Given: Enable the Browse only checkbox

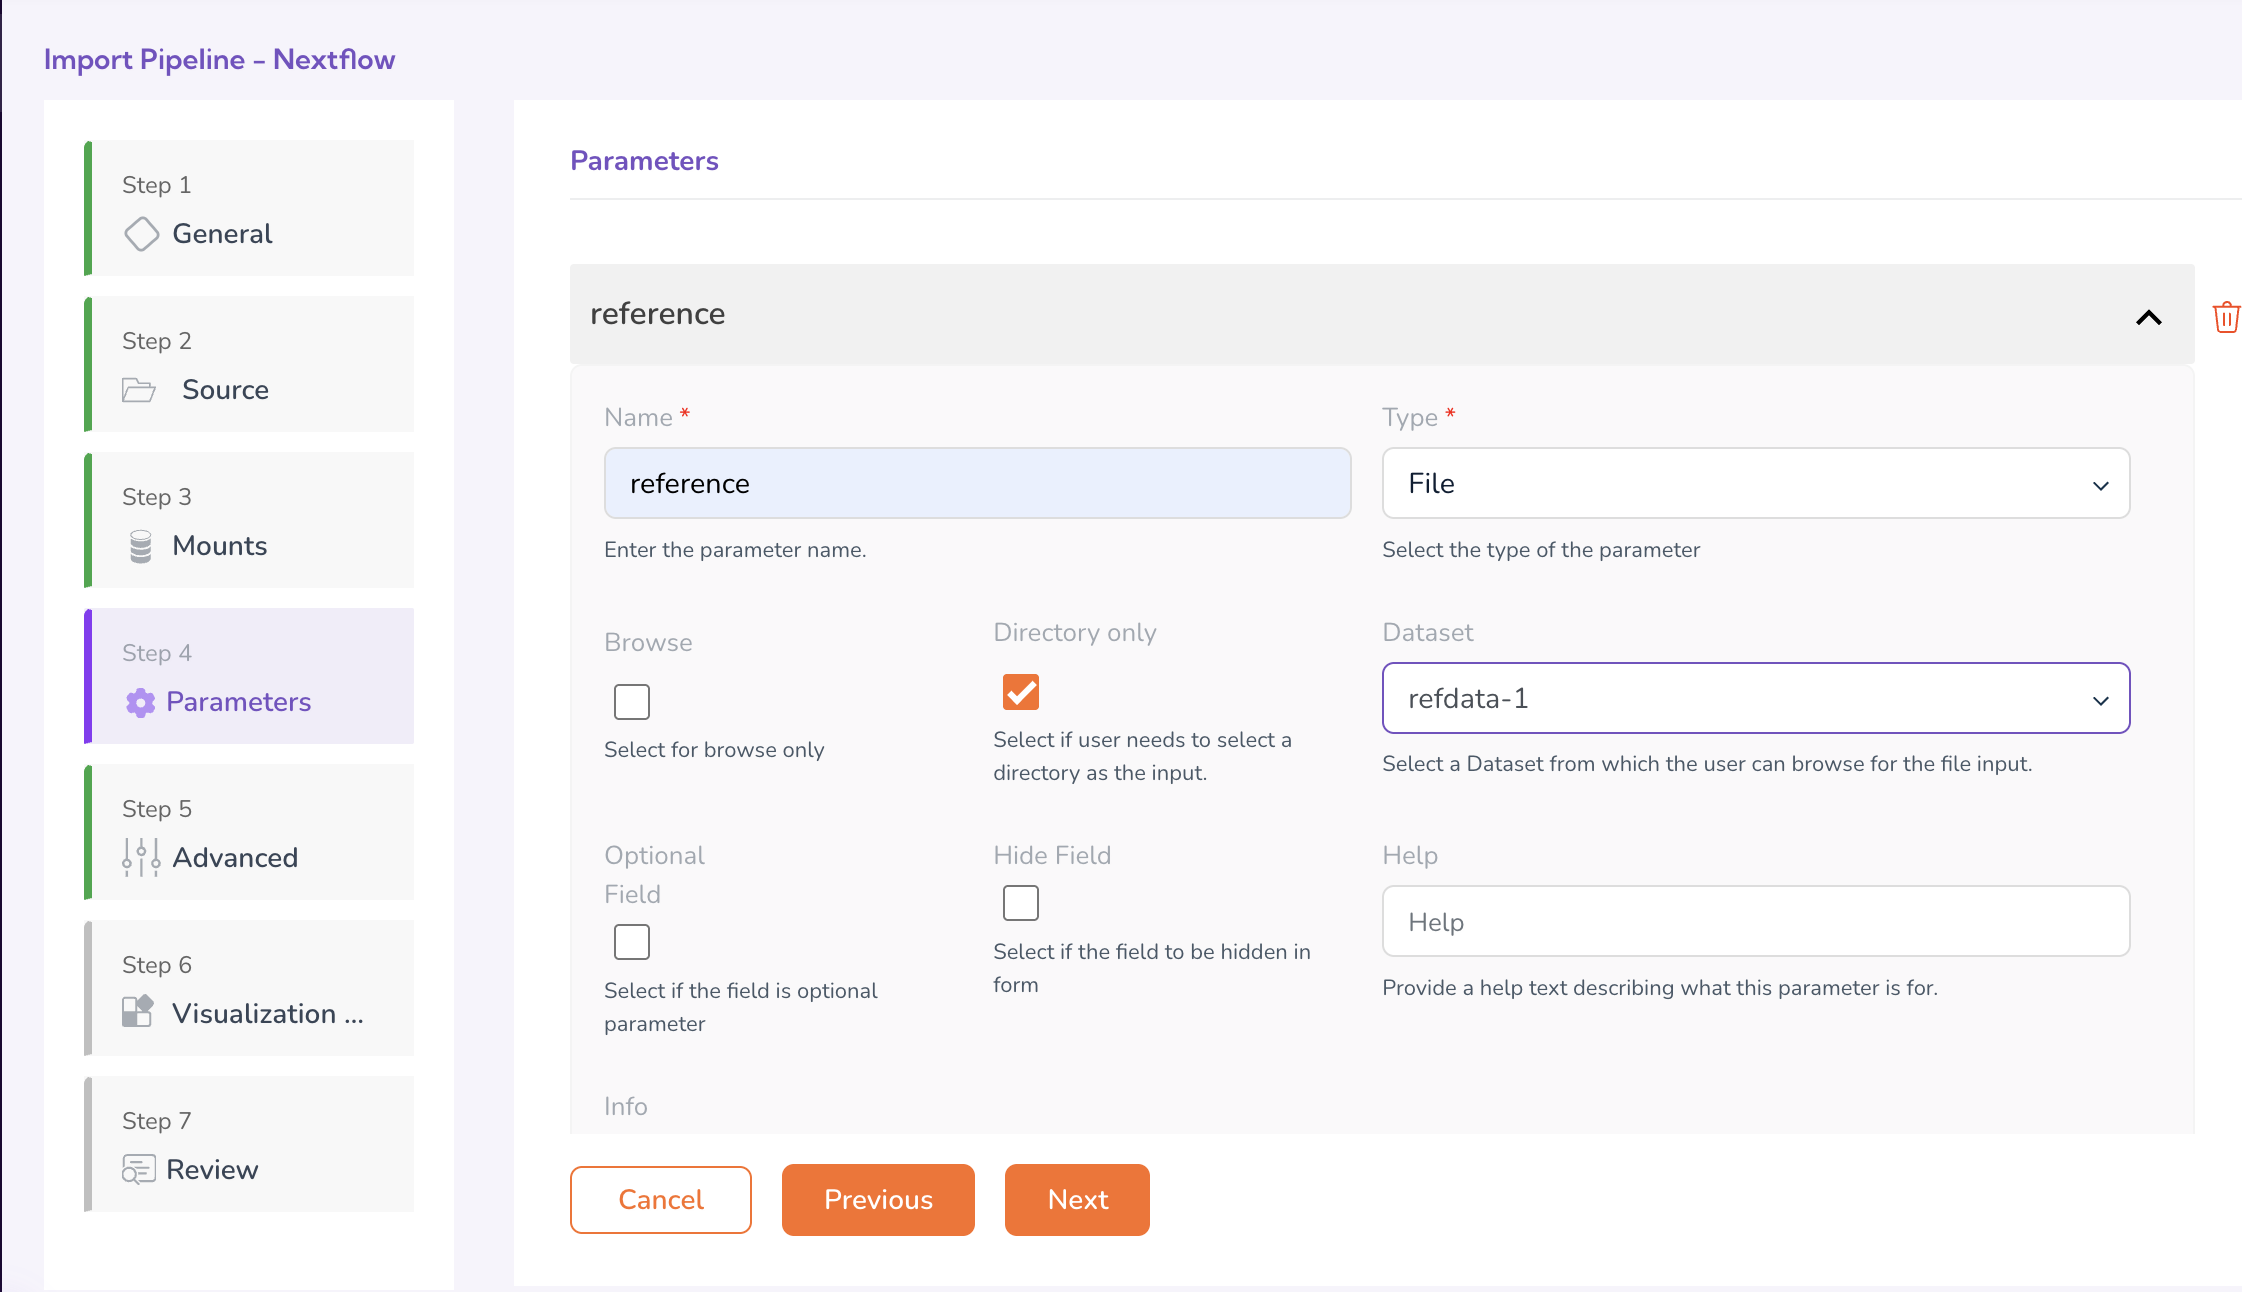Looking at the screenshot, I should (632, 702).
